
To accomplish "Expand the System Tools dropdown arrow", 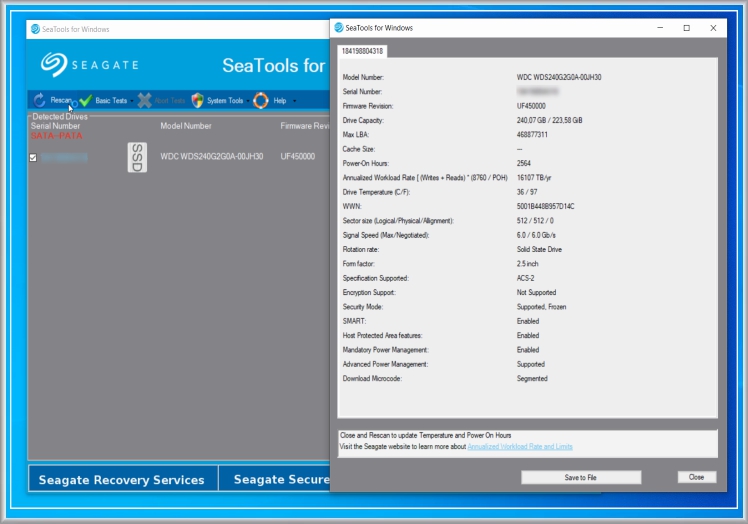I will click(x=248, y=101).
